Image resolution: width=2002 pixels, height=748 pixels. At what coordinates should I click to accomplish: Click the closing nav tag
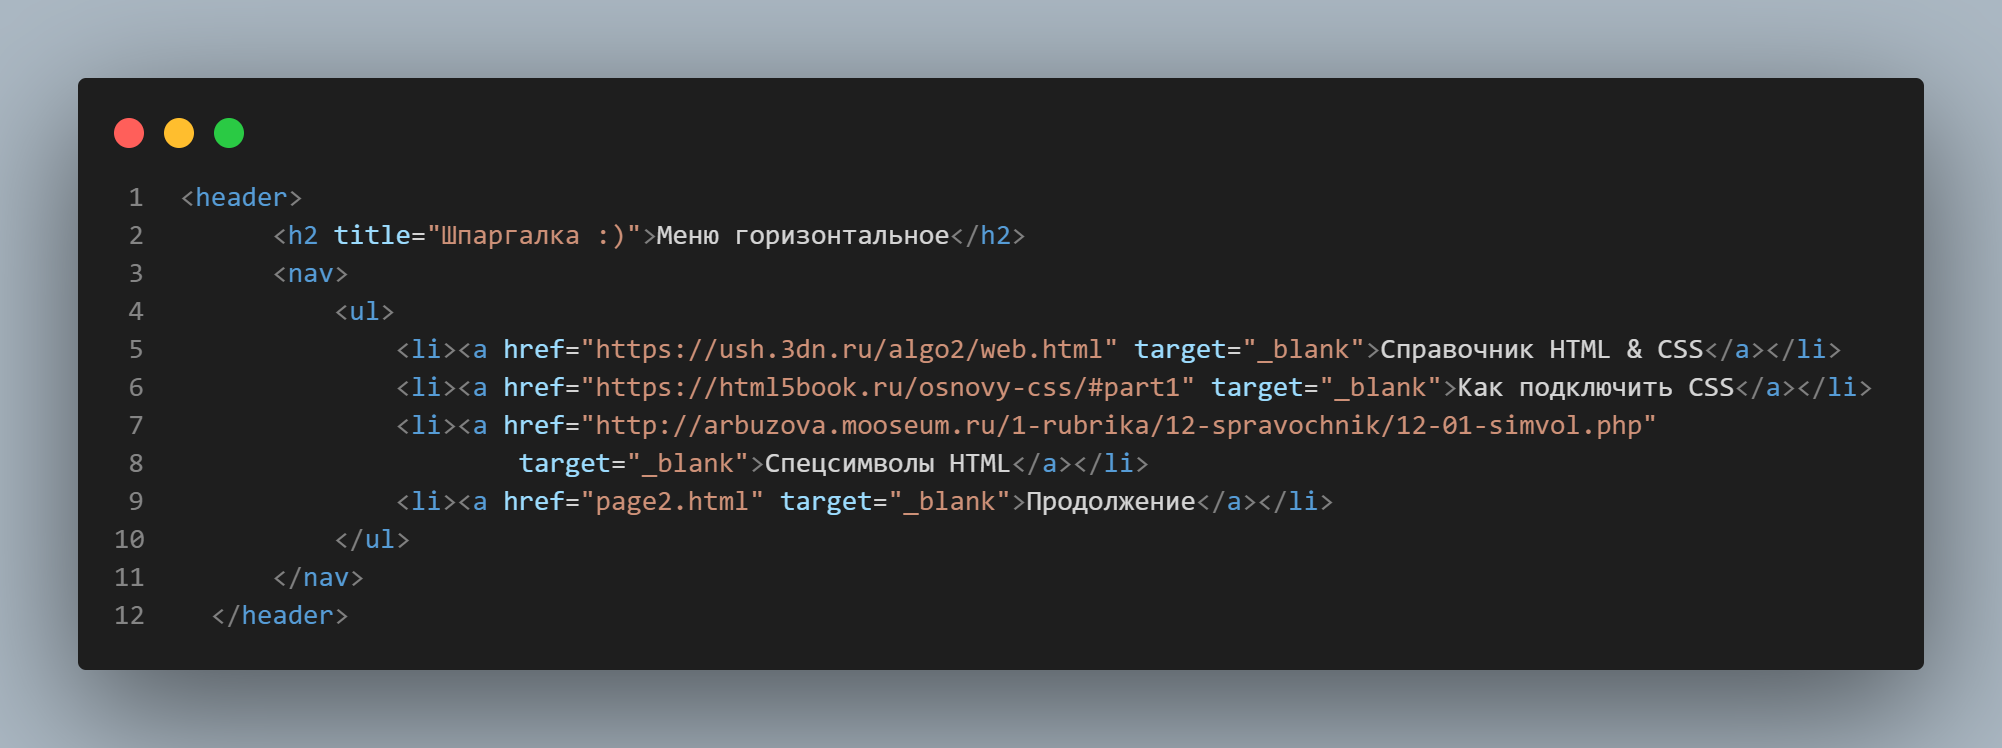[x=318, y=578]
